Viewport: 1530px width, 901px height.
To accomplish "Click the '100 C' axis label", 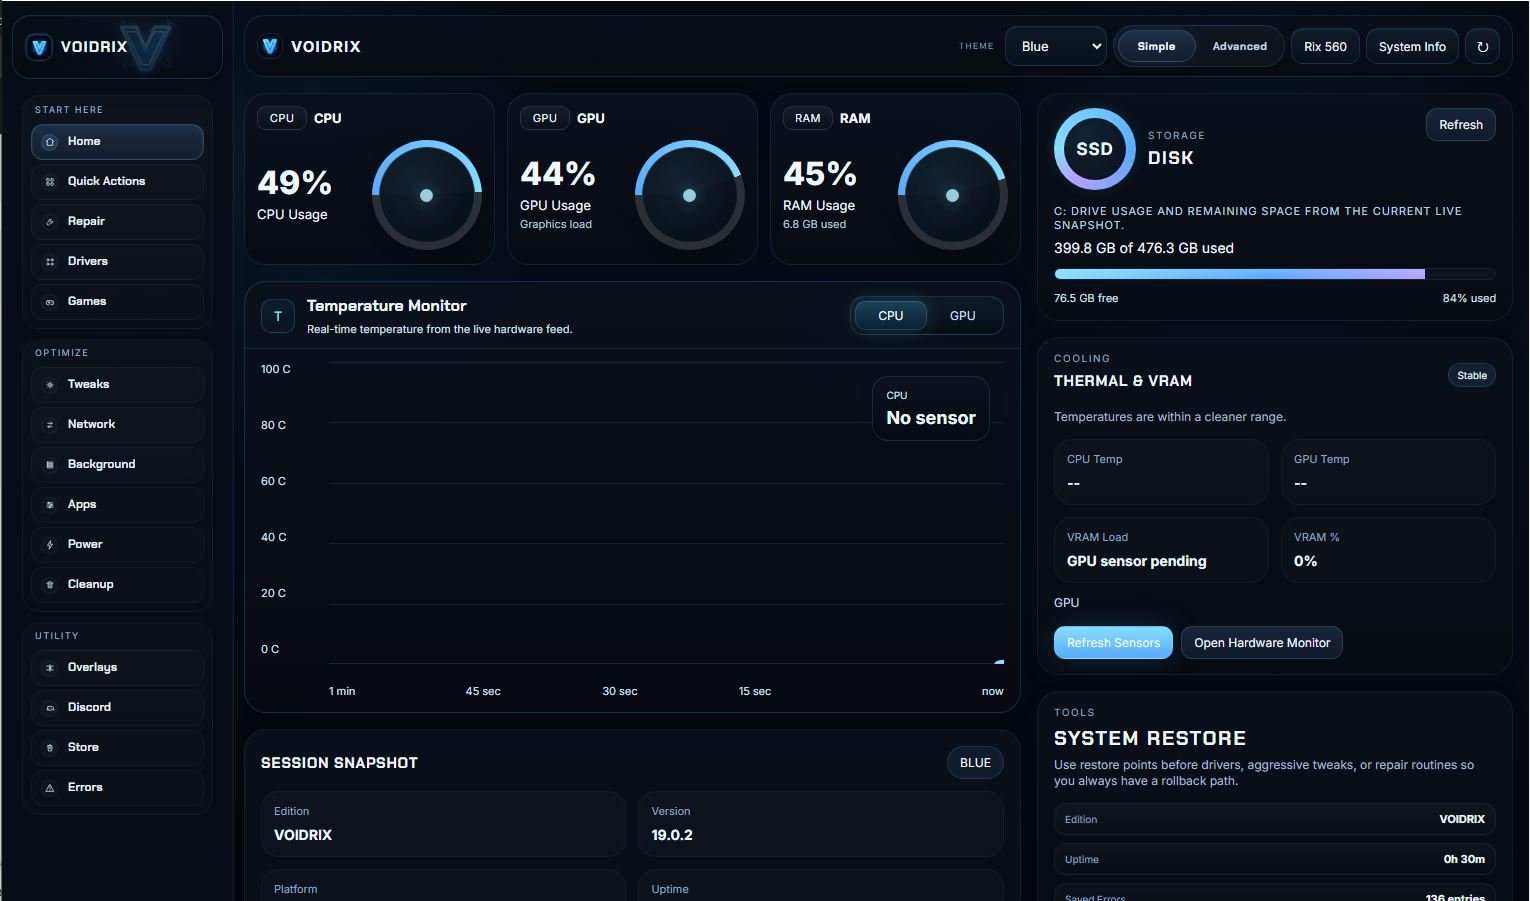I will pos(276,369).
